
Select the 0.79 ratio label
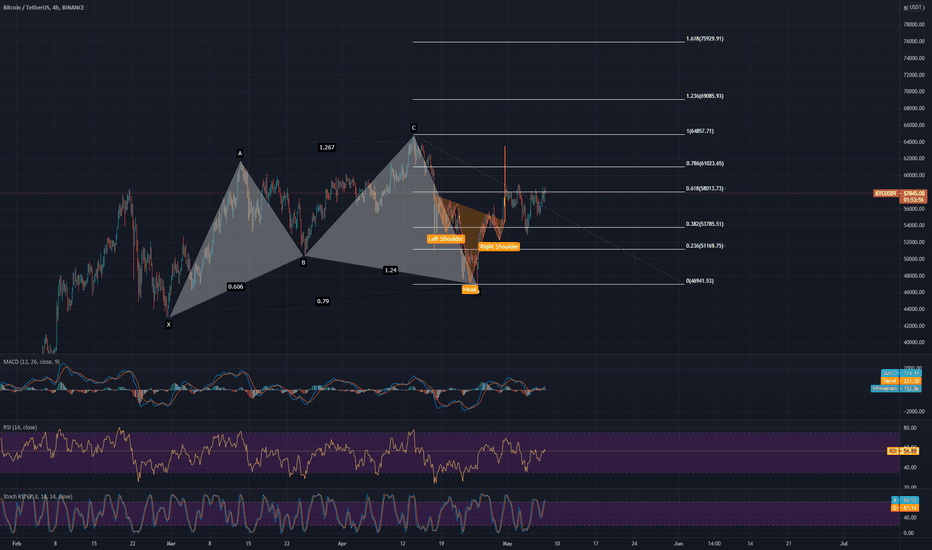pyautogui.click(x=323, y=301)
